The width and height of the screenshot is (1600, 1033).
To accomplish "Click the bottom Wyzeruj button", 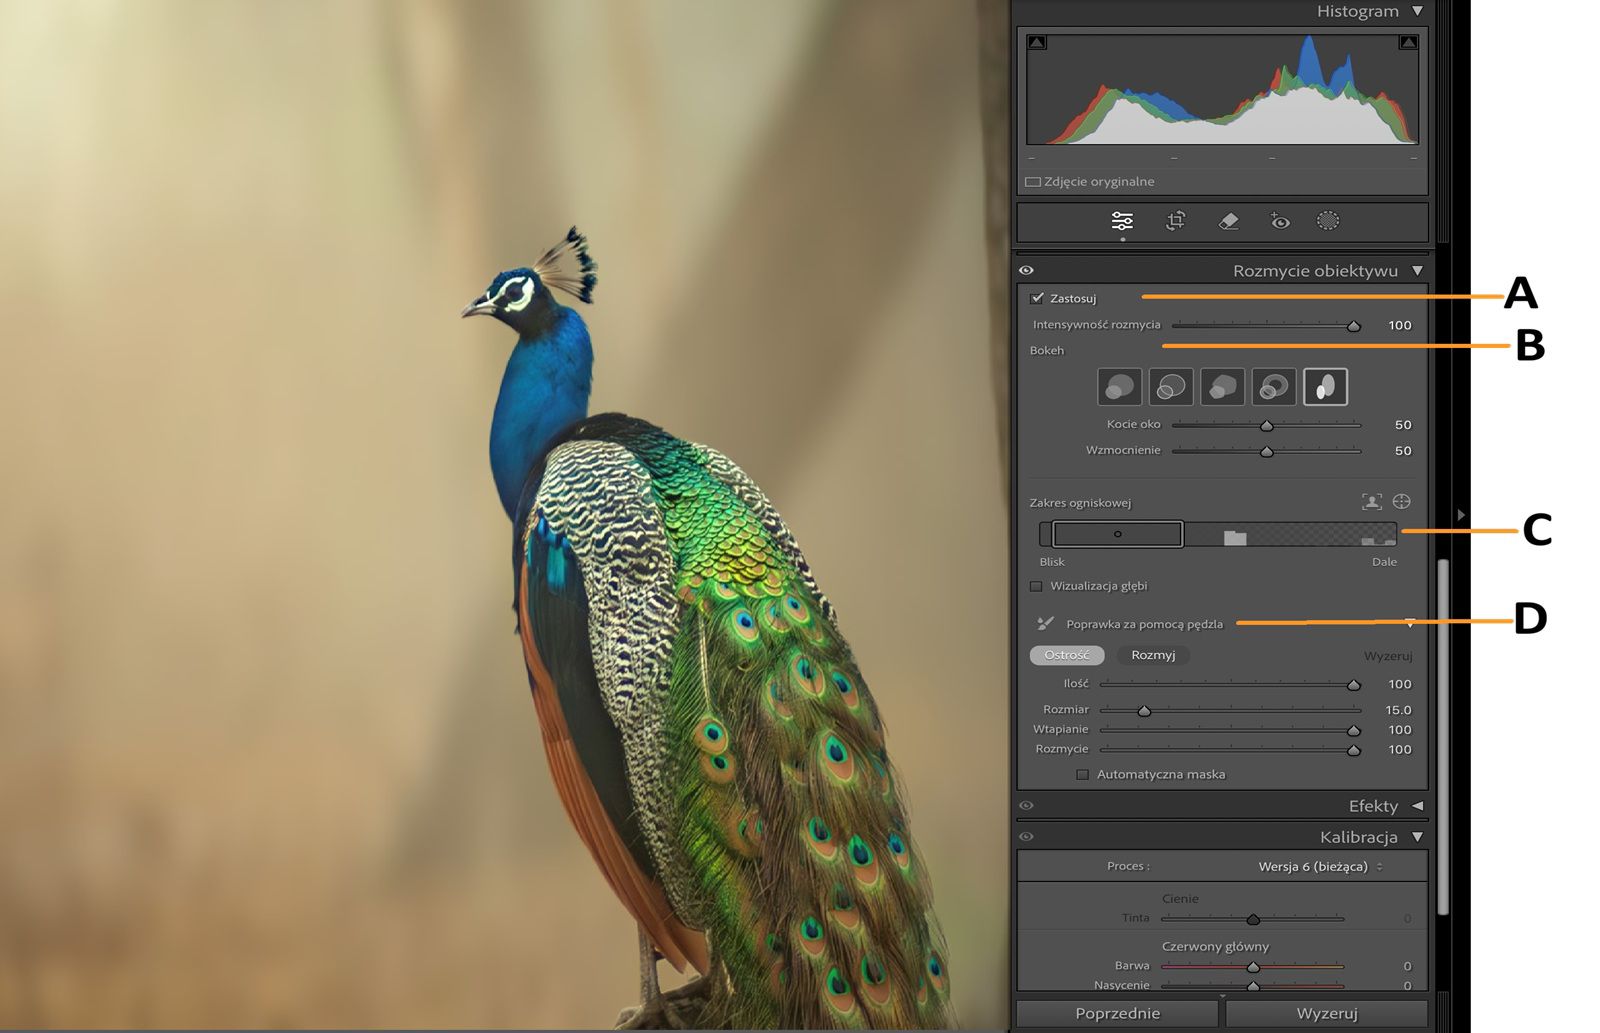I will 1327,1013.
